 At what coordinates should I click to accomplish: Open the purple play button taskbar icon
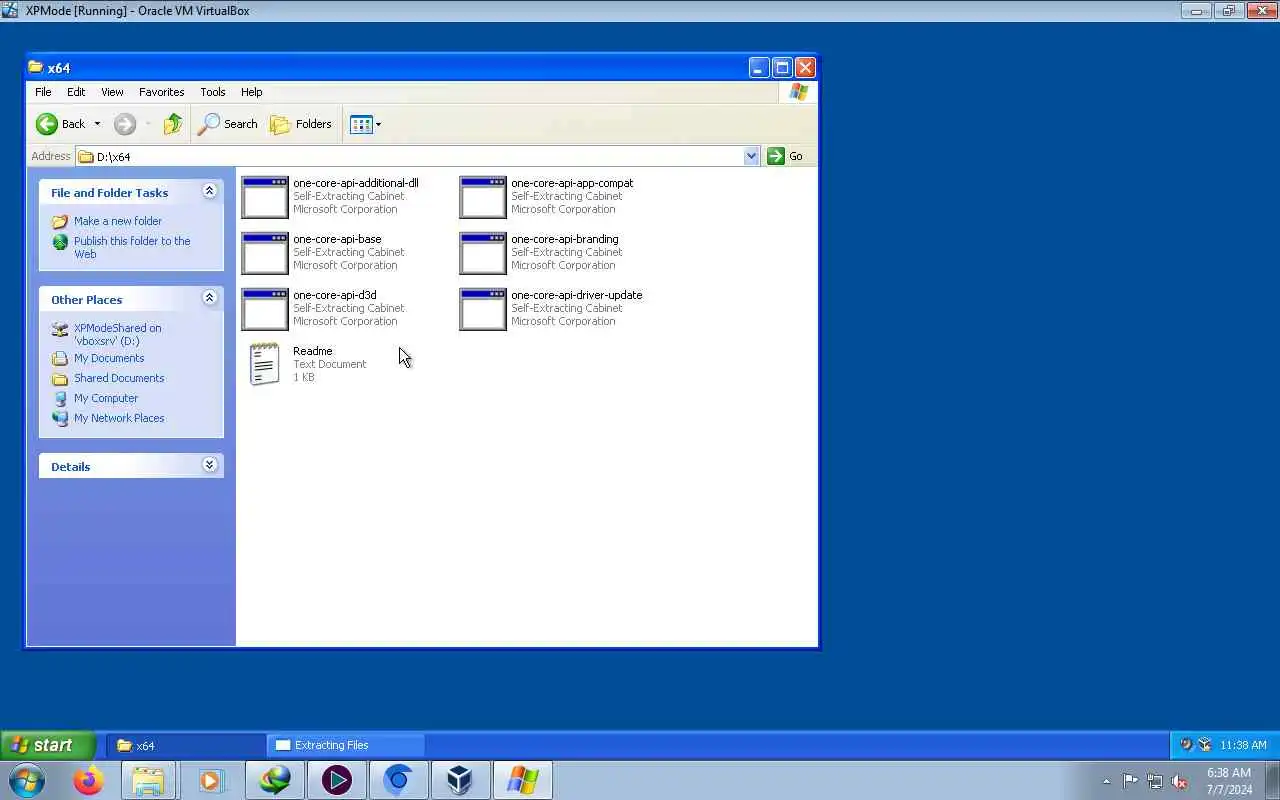click(x=336, y=780)
